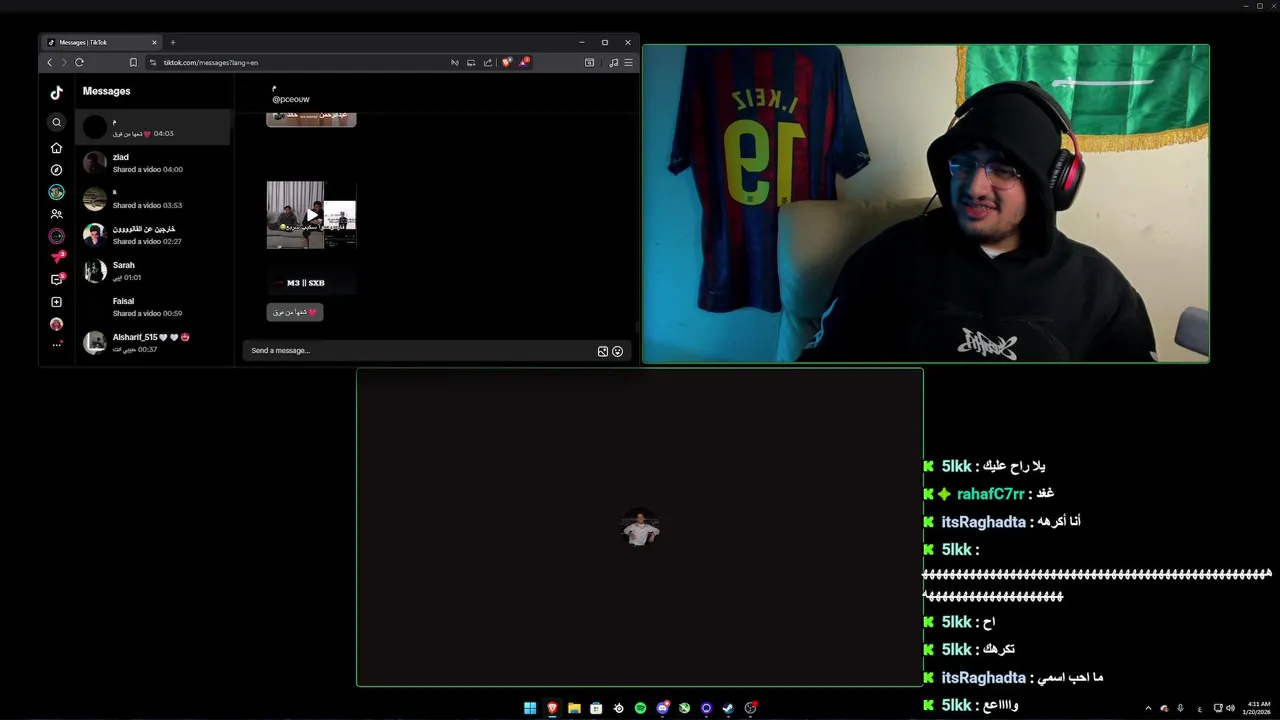
Task: Open the Windows Start menu
Action: click(x=530, y=708)
